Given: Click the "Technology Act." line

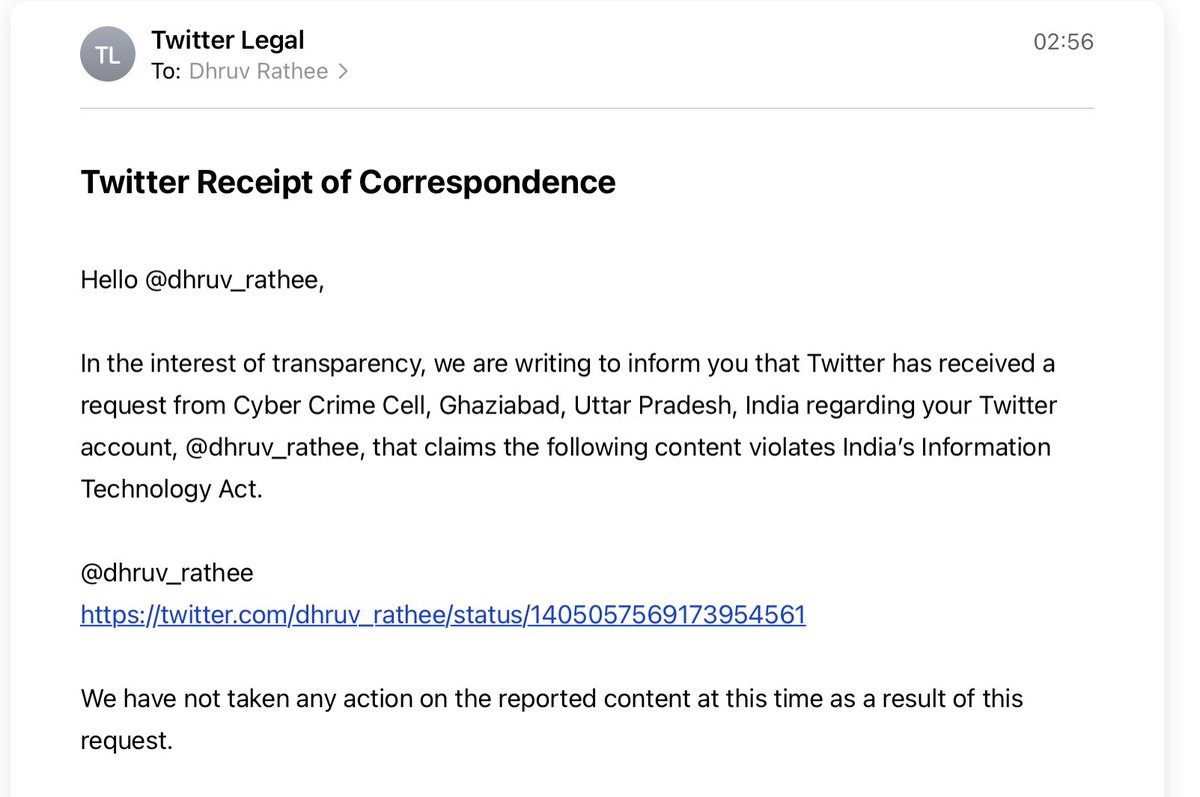Looking at the screenshot, I should tap(171, 490).
